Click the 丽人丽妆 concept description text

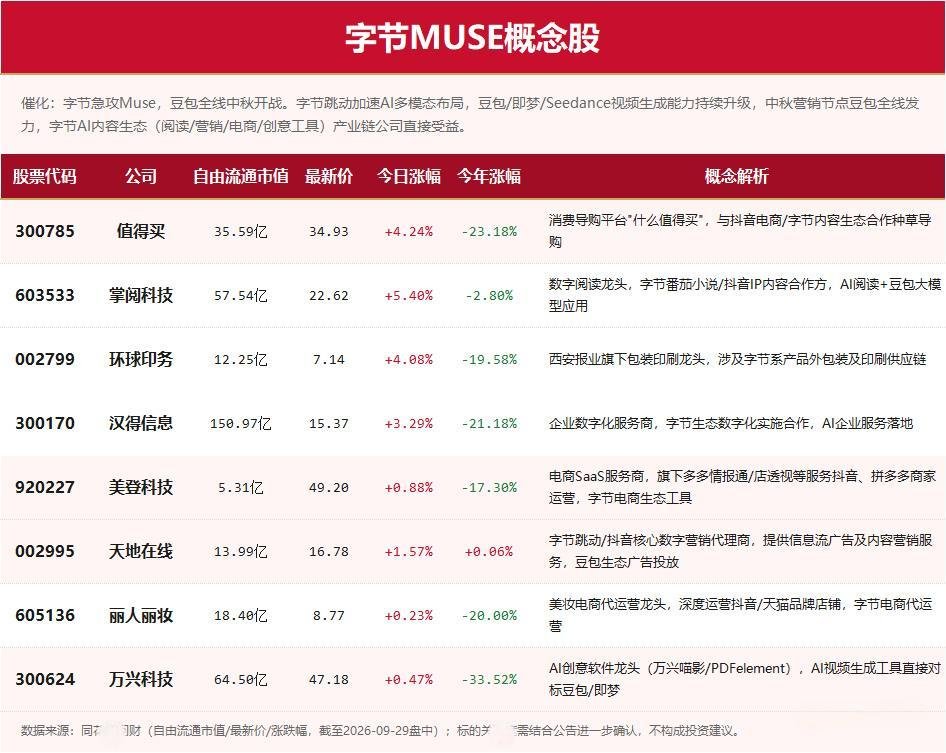pyautogui.click(x=740, y=615)
